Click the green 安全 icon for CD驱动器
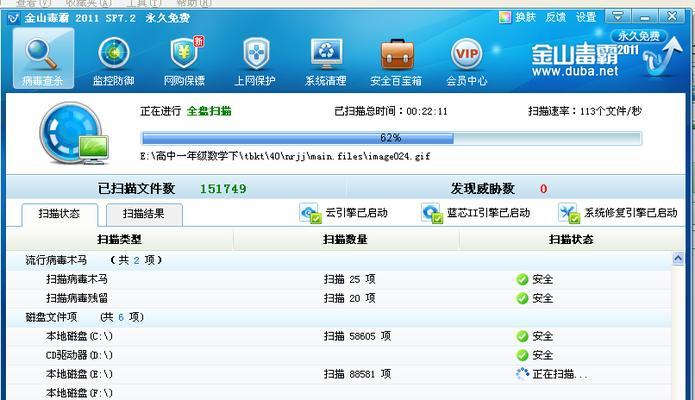This screenshot has height=400, width=695. (522, 356)
